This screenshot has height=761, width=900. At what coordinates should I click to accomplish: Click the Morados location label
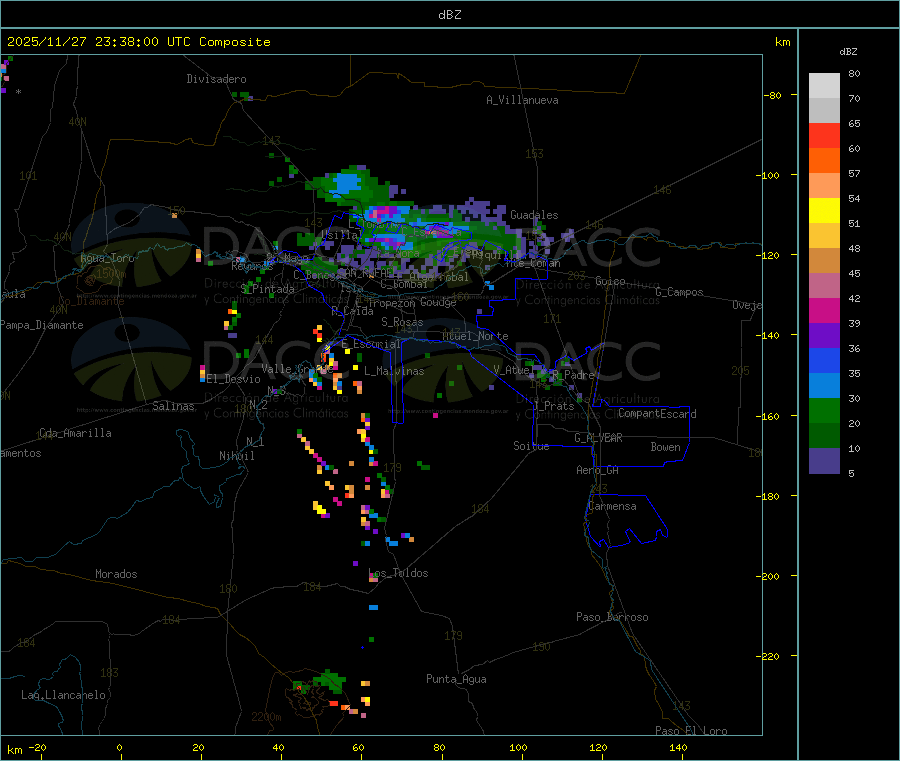tap(116, 574)
